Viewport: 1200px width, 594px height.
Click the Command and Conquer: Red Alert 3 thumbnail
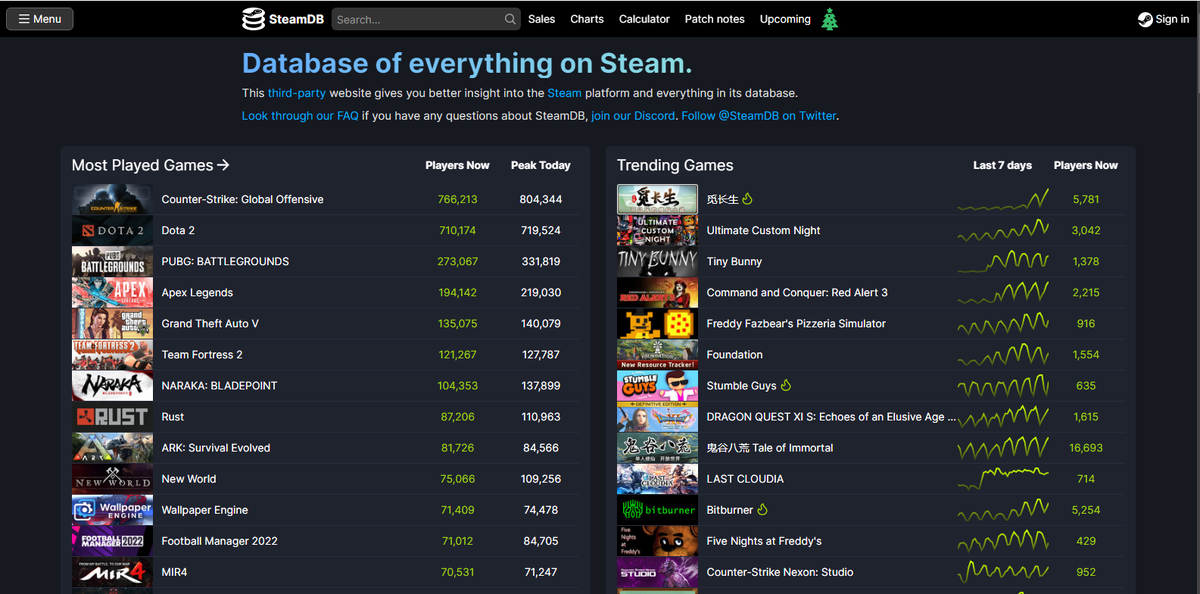pos(657,292)
